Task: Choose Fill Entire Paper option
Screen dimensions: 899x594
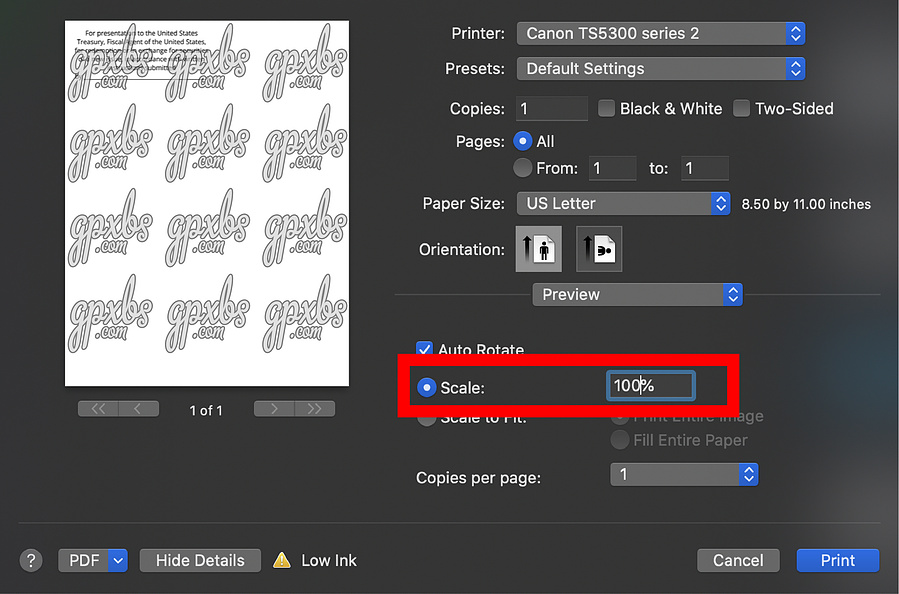Action: click(x=619, y=440)
